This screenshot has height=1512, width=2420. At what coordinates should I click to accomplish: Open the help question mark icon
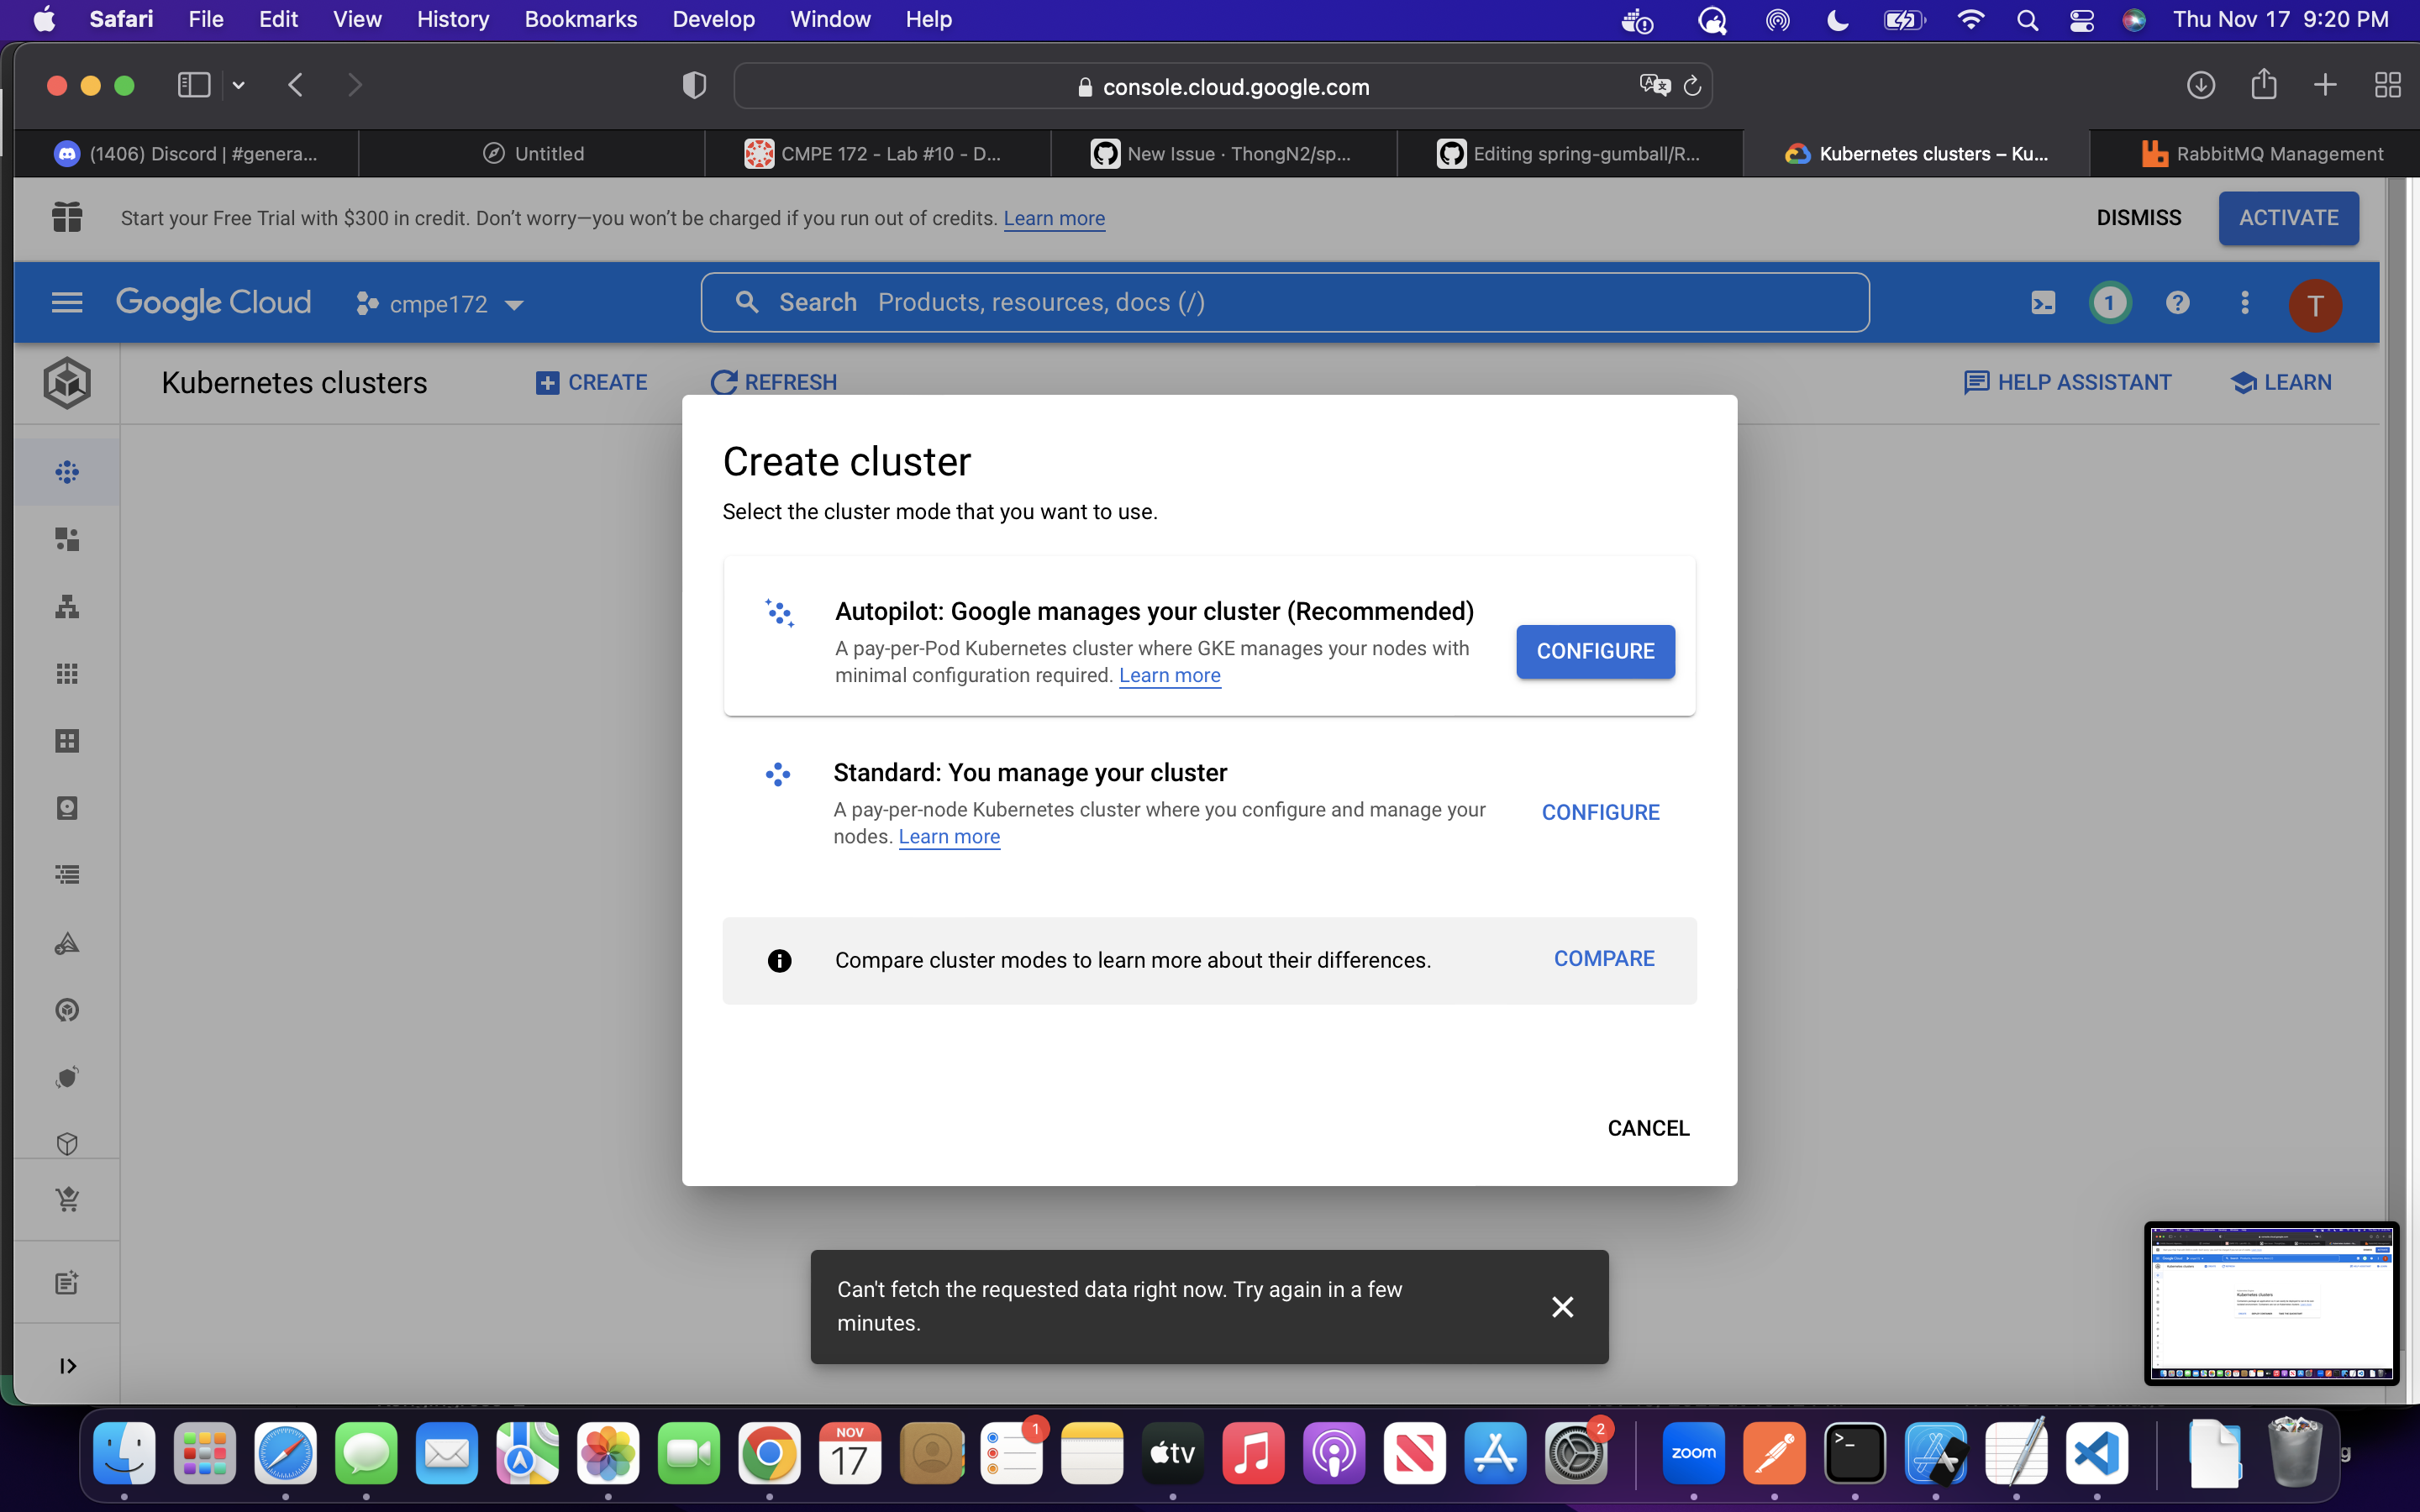pos(2177,303)
